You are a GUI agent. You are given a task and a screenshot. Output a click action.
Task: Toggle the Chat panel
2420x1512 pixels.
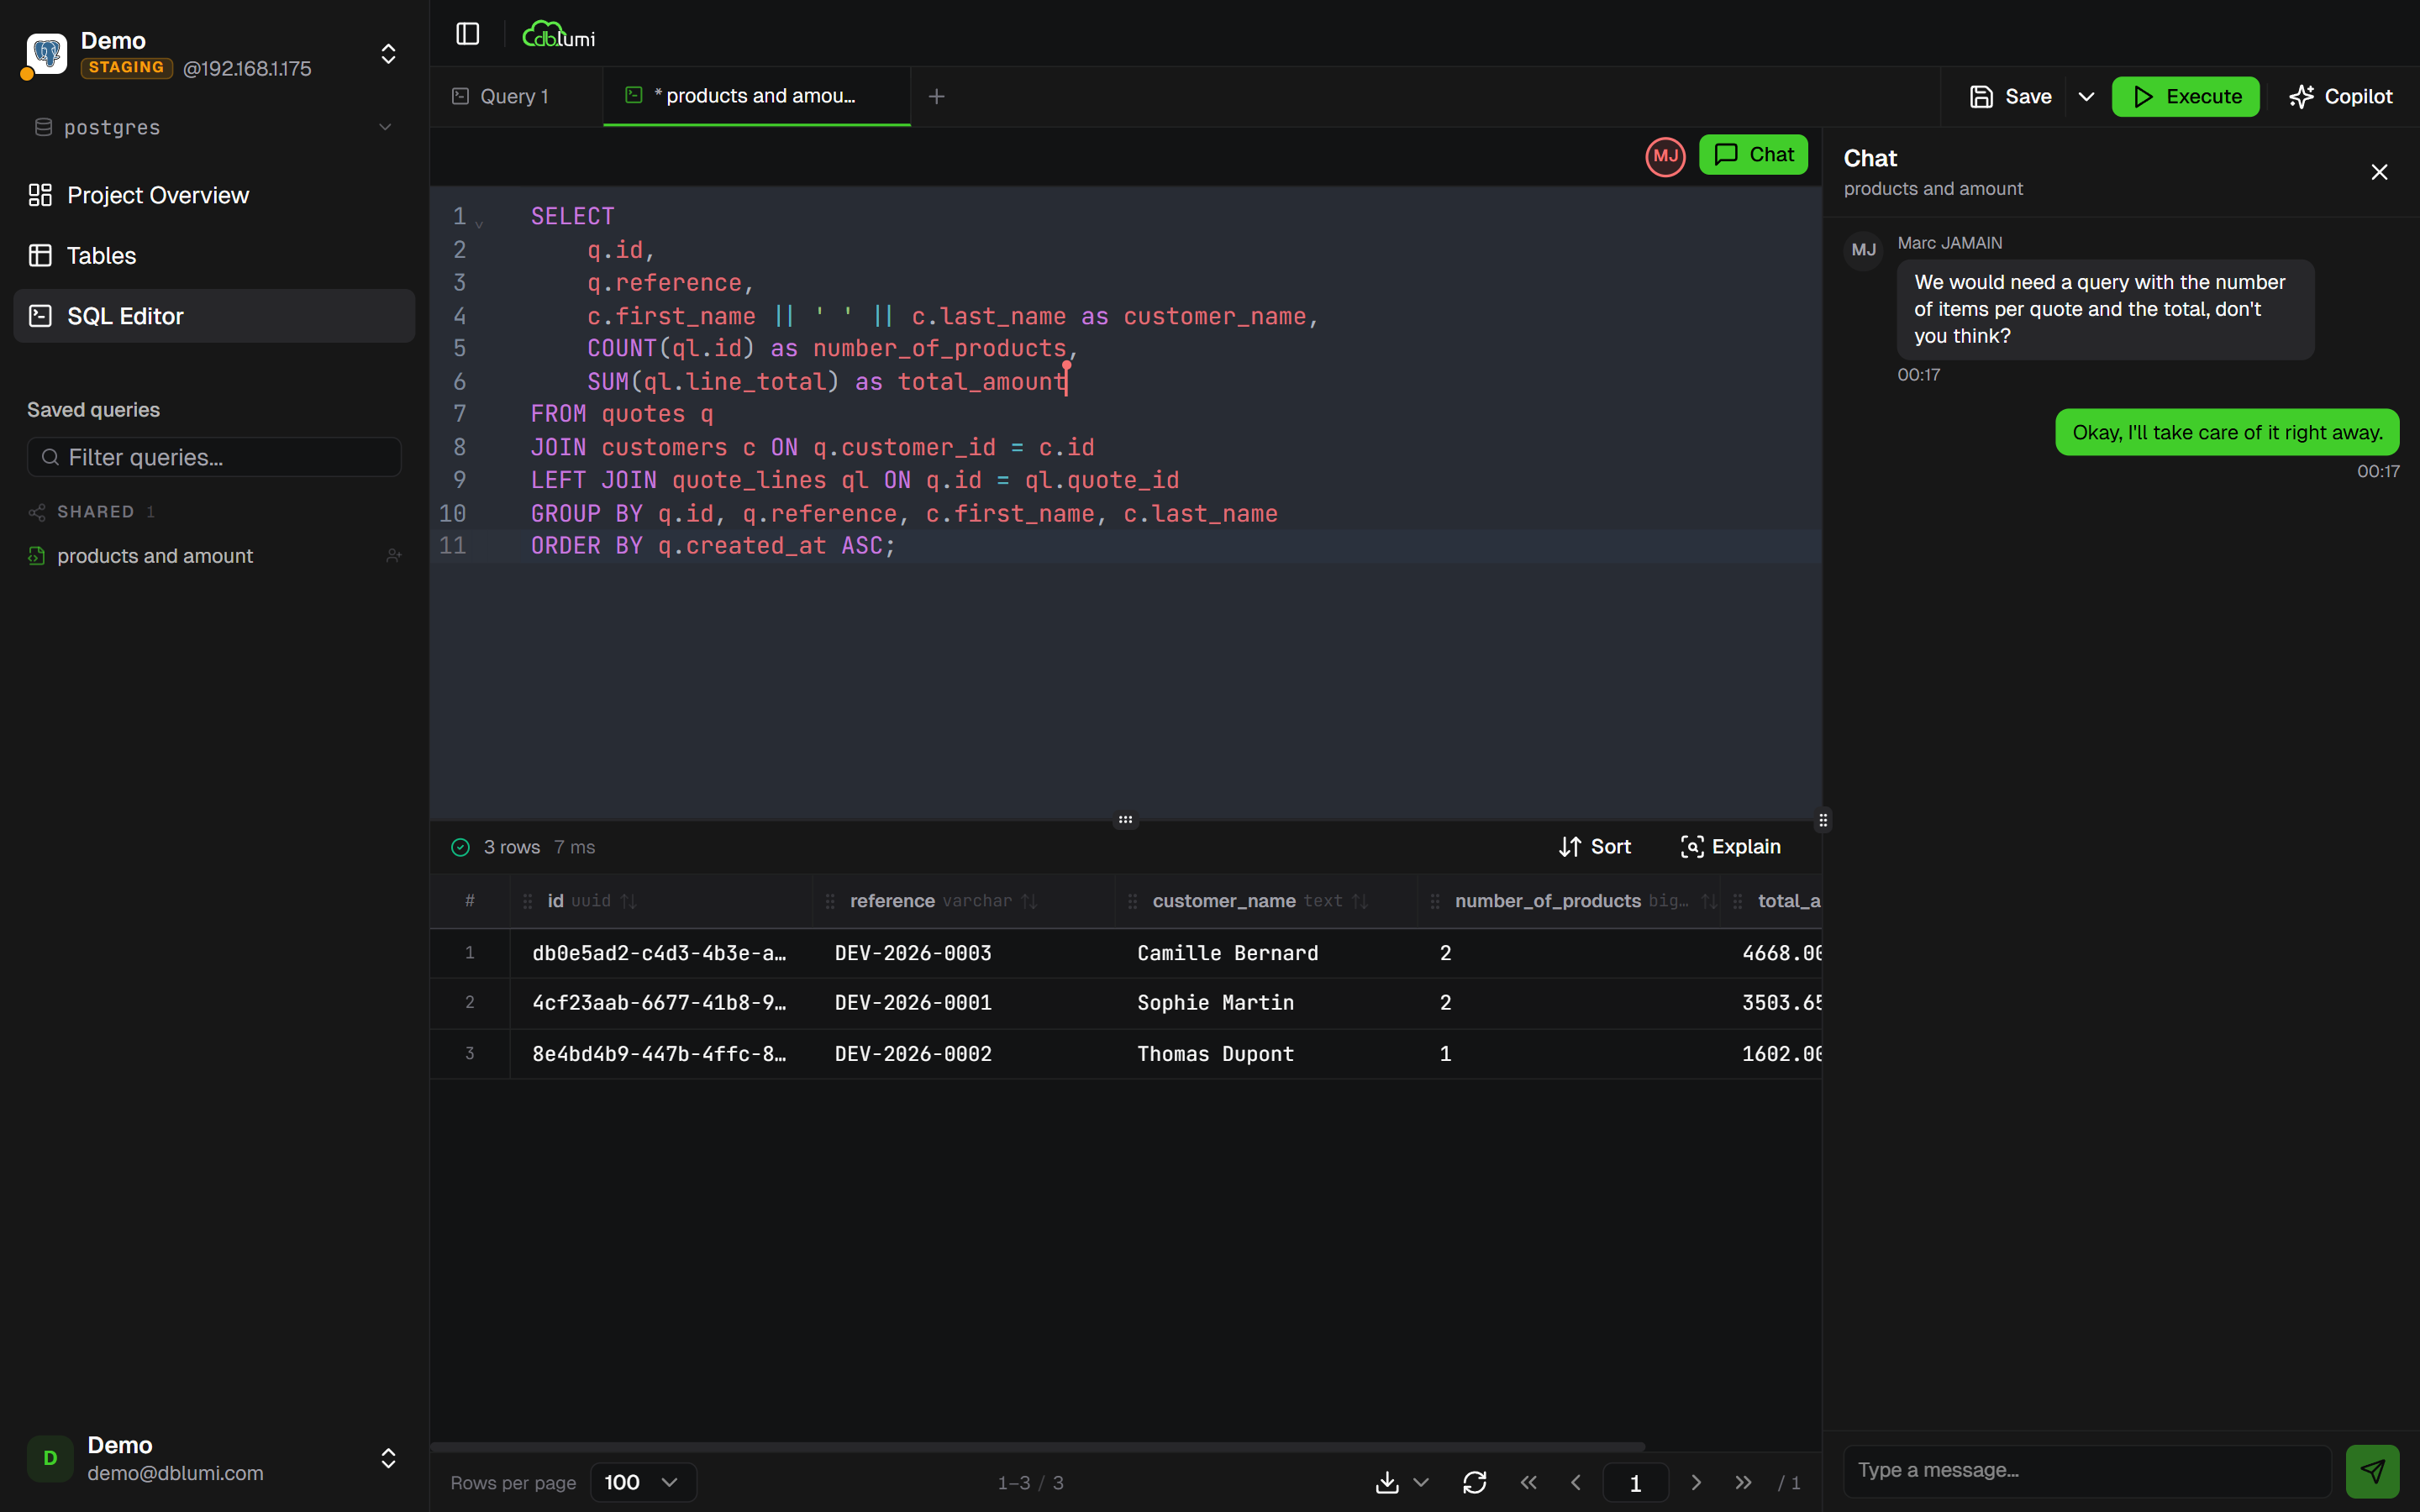(x=1754, y=154)
